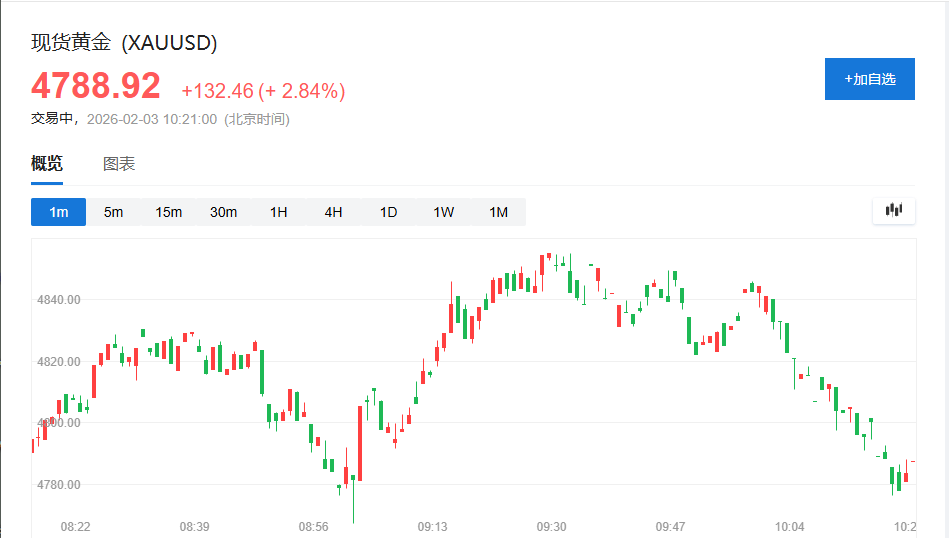Image resolution: width=949 pixels, height=538 pixels.
Task: Click the 09:30 time axis marker
Action: (x=551, y=526)
